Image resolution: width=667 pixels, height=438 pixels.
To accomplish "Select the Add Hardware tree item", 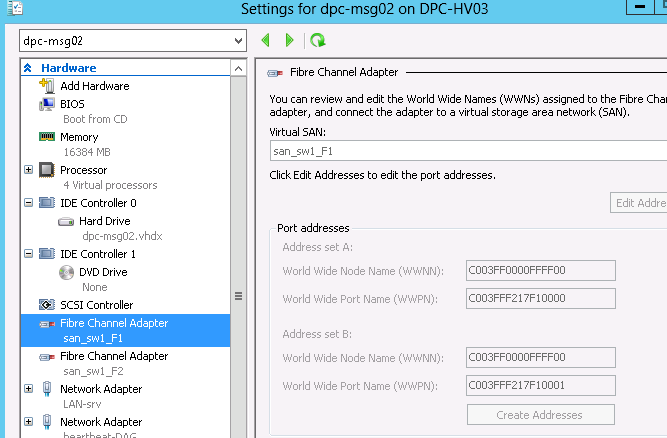I will pyautogui.click(x=95, y=86).
